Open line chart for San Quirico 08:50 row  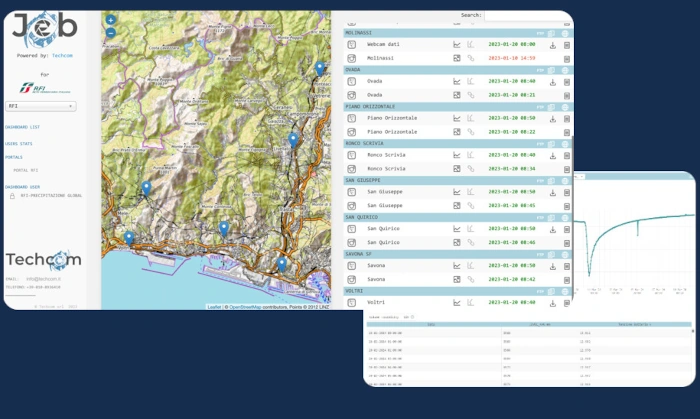click(457, 228)
